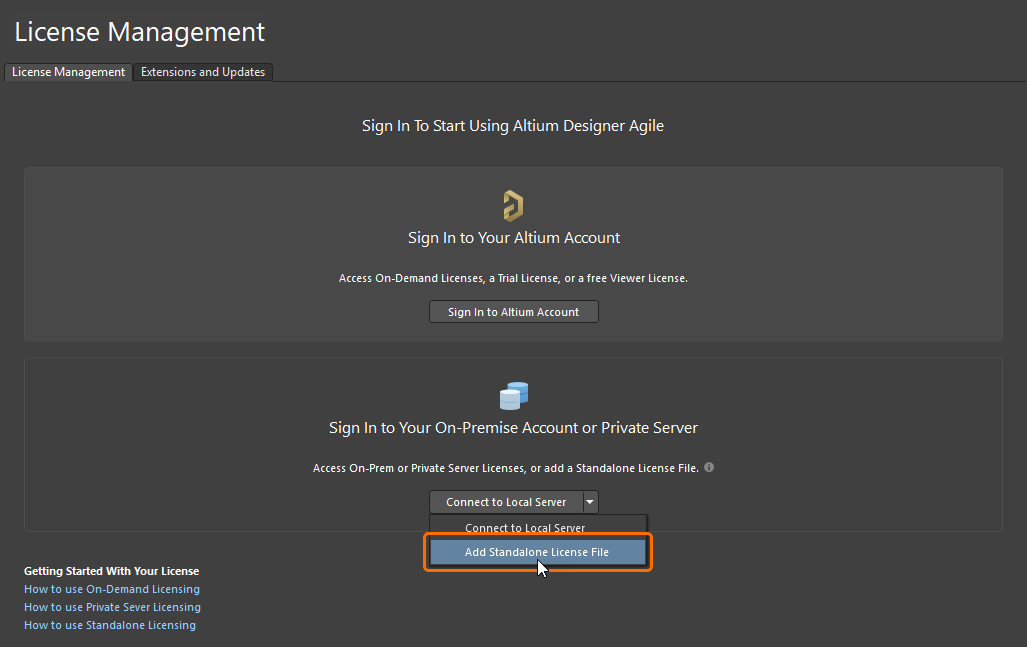Follow the How to use Private Sever Licensing link

[112, 607]
